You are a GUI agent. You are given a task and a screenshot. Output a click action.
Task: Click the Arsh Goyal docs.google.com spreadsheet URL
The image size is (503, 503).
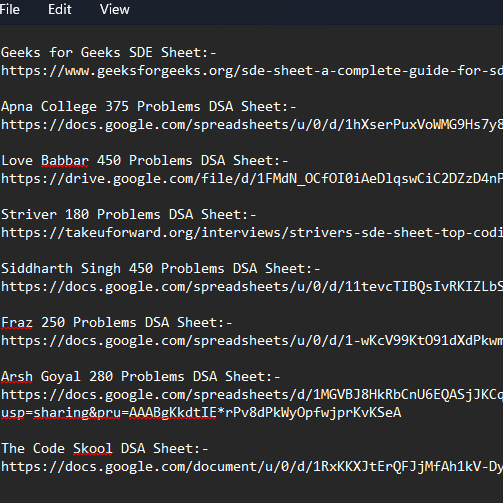(x=252, y=395)
